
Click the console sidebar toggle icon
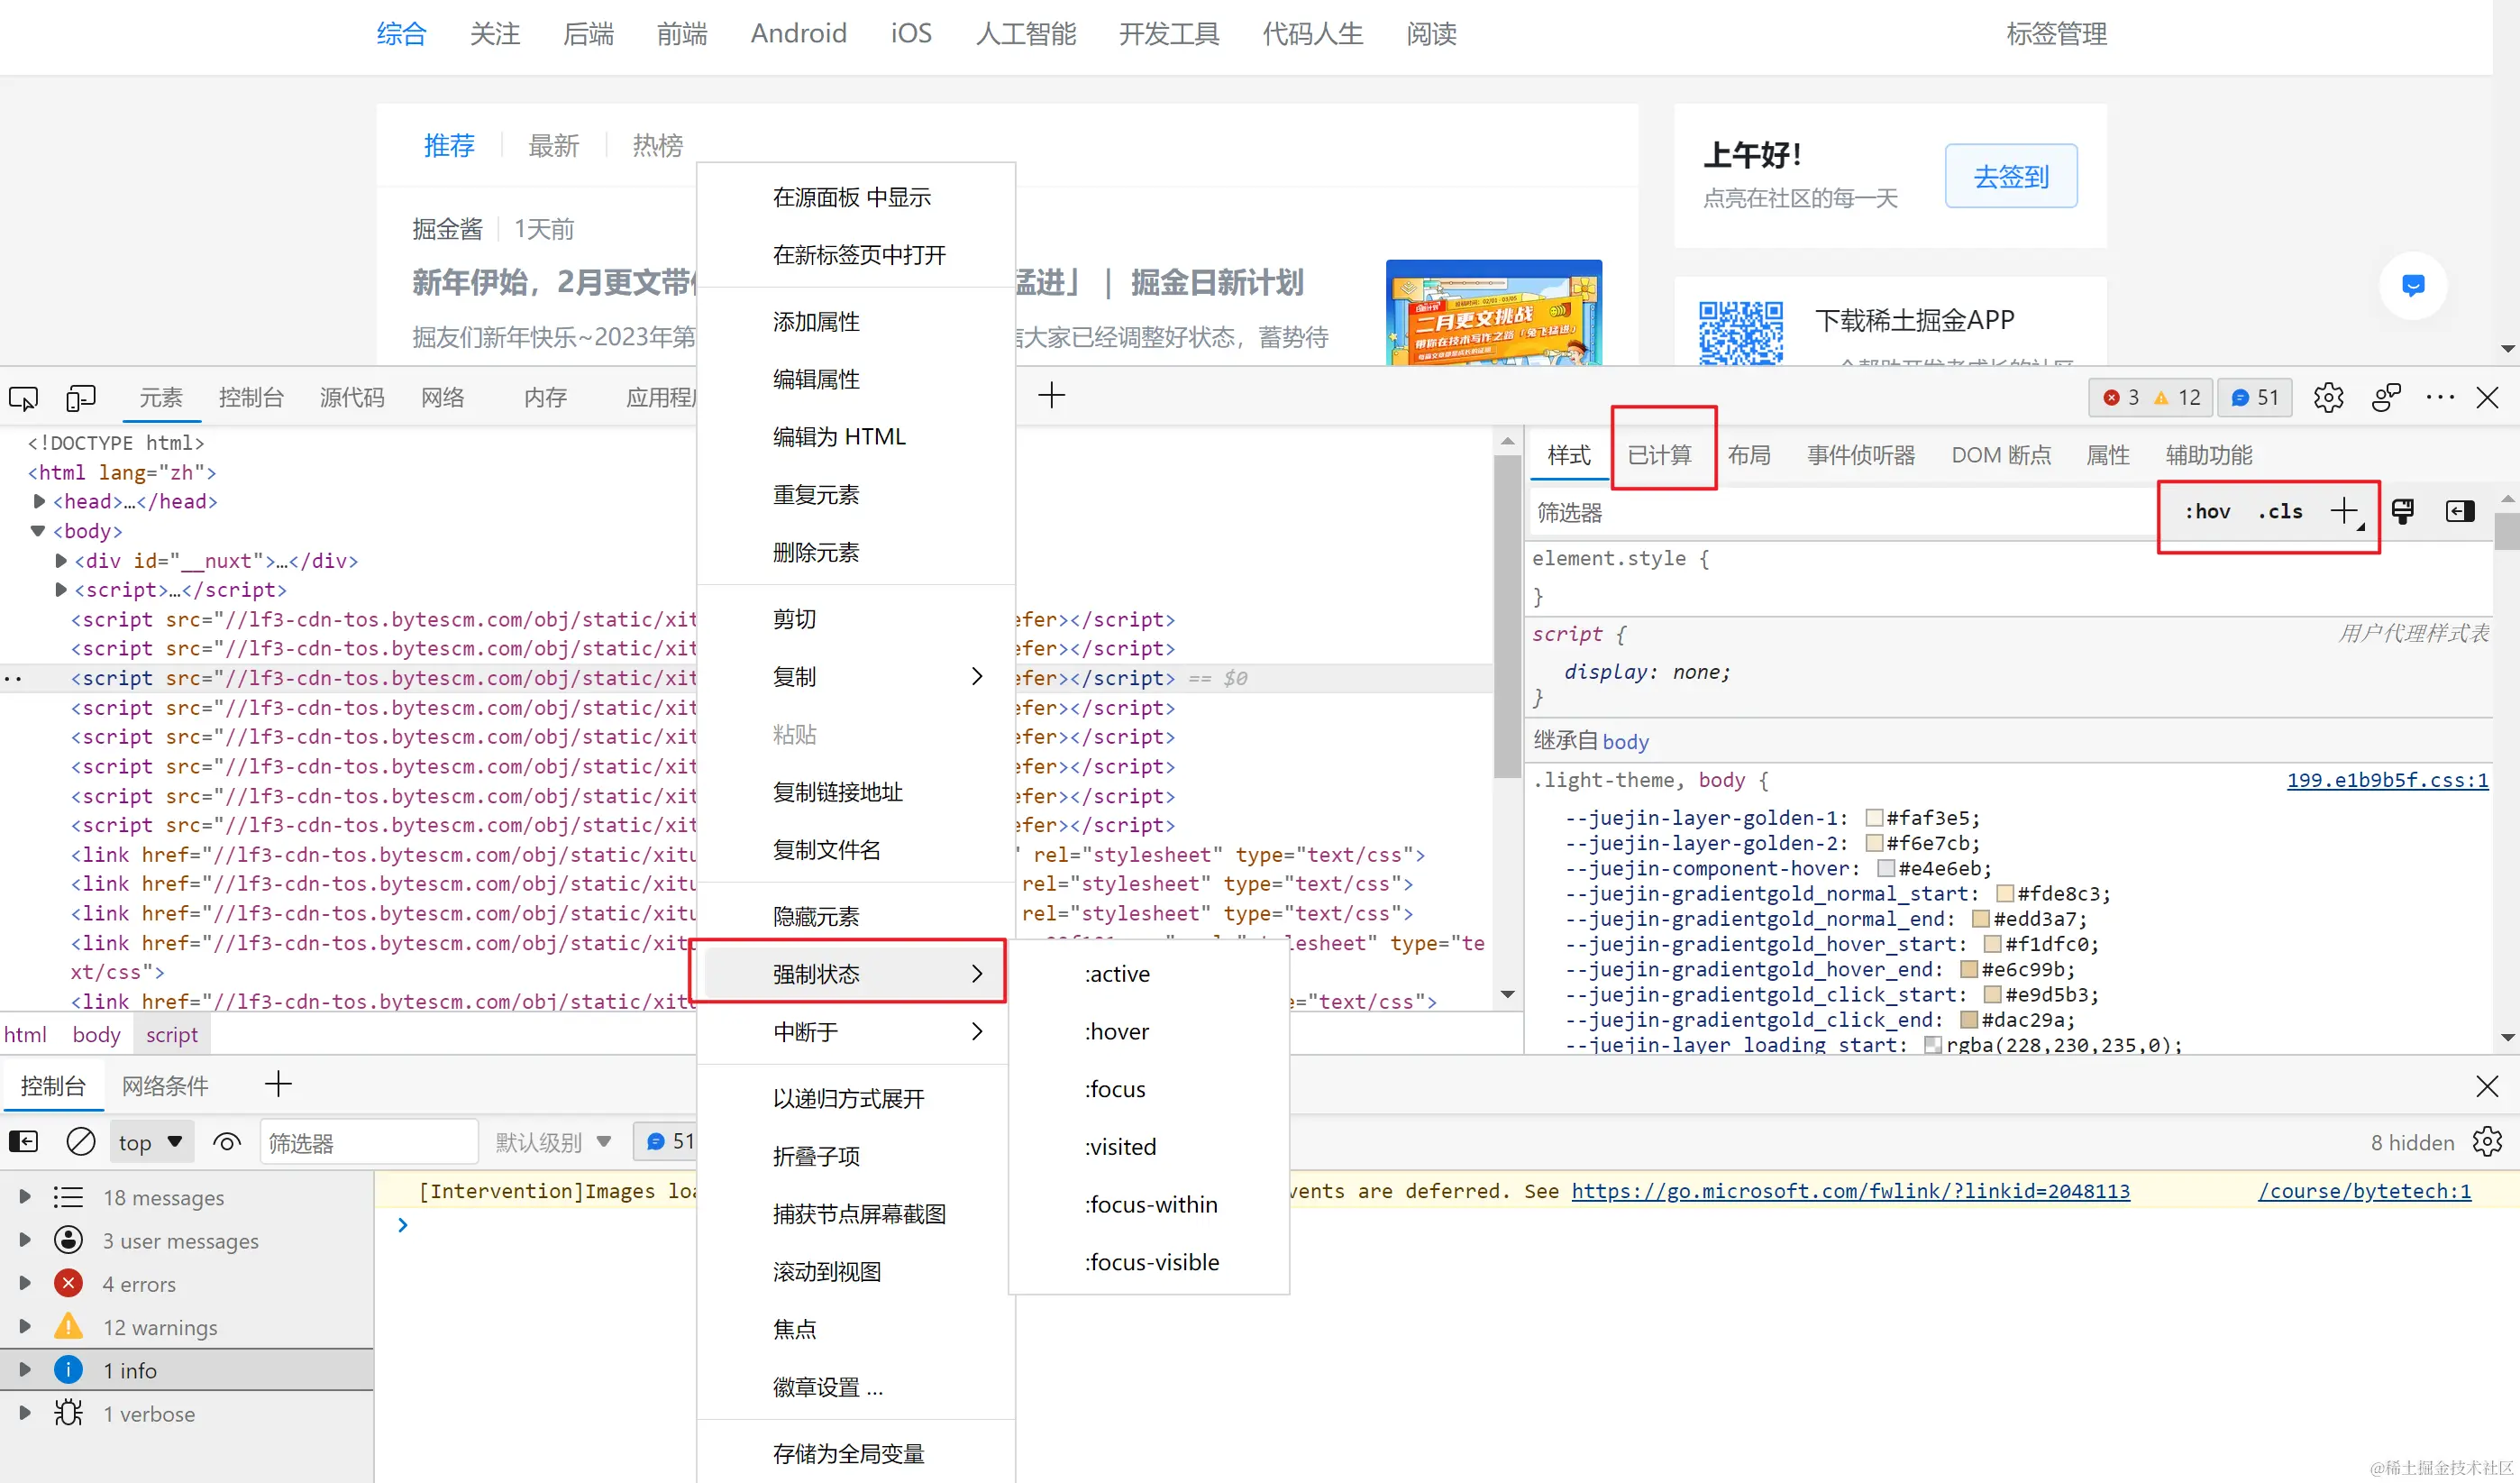coord(23,1141)
